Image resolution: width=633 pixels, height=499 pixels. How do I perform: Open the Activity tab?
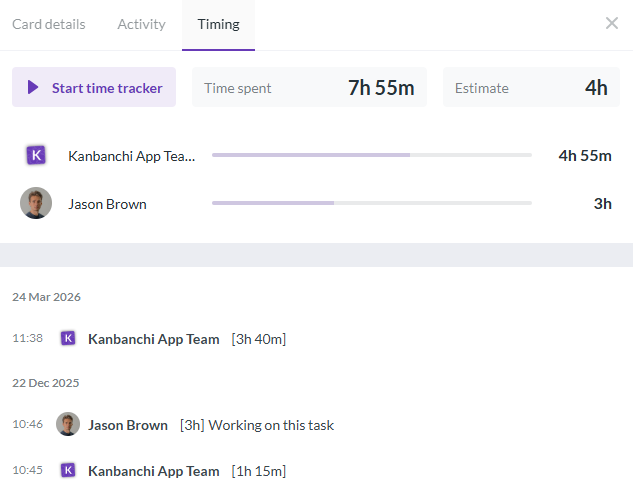141,24
